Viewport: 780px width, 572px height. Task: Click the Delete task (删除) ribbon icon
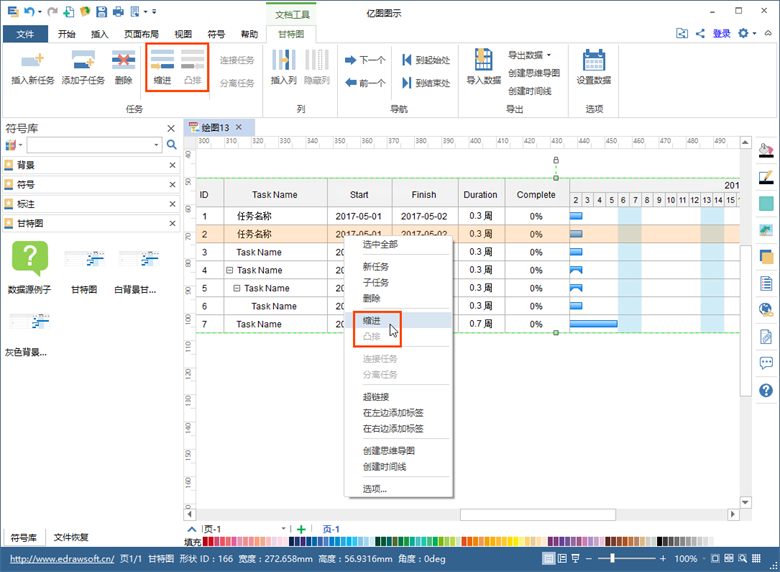point(123,62)
